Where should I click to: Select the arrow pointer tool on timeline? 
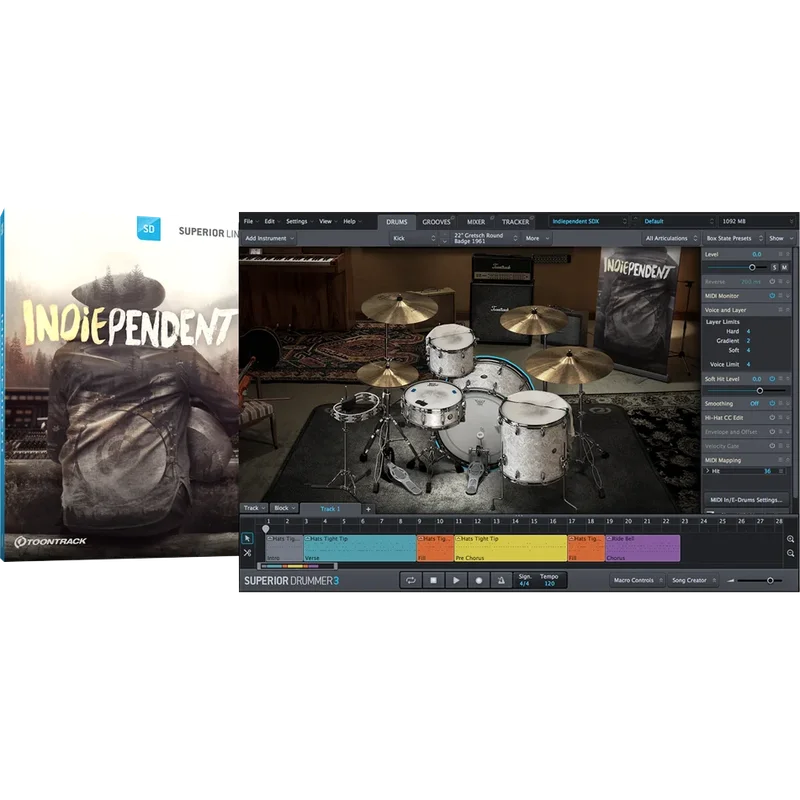pos(247,538)
